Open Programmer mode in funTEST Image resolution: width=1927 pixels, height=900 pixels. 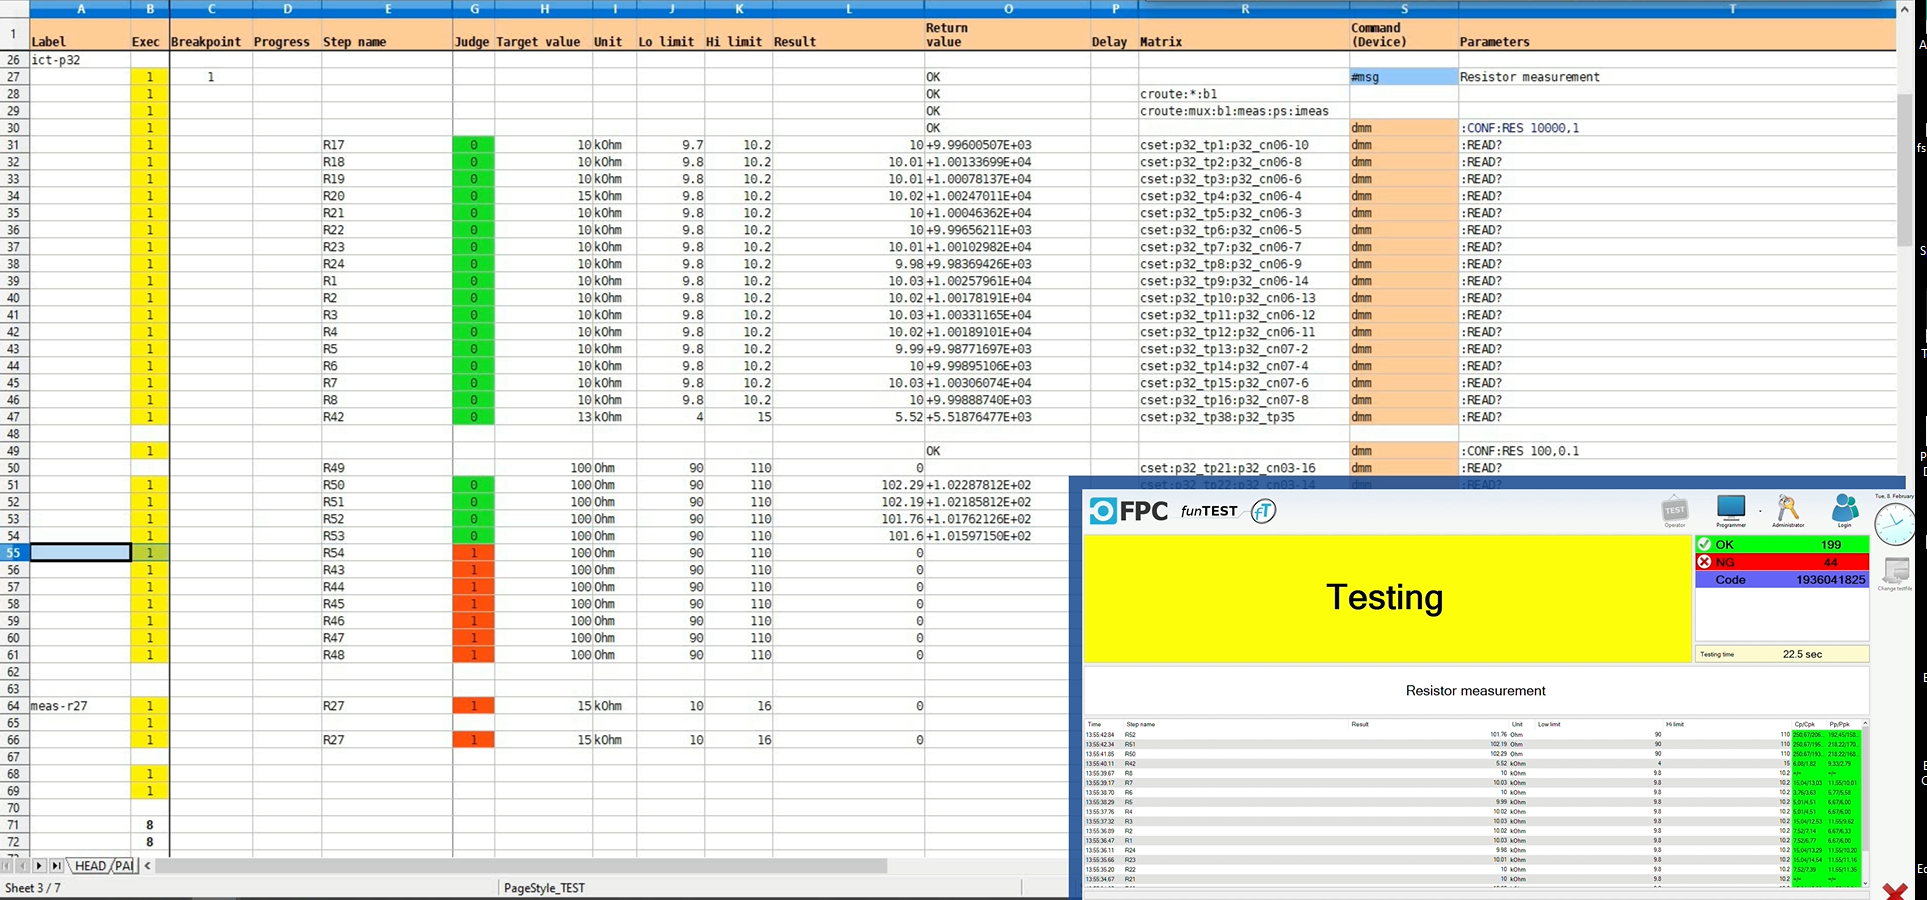(1731, 510)
